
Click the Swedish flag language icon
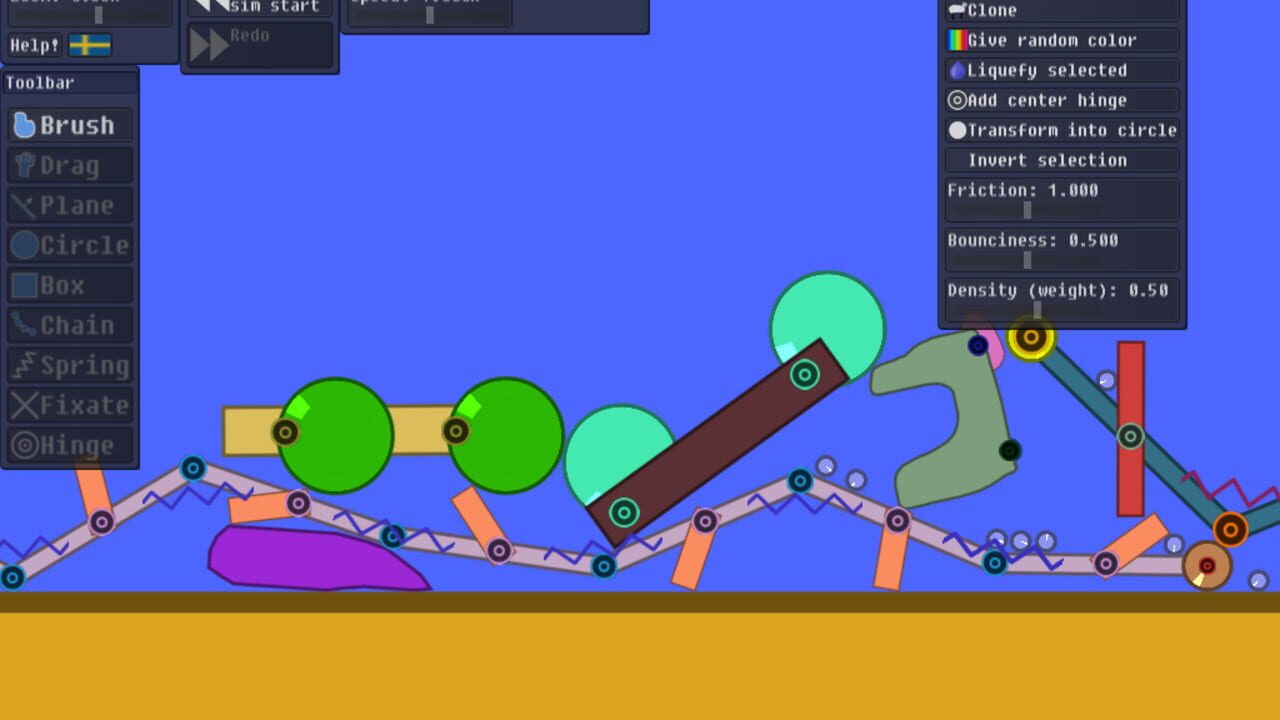click(90, 45)
